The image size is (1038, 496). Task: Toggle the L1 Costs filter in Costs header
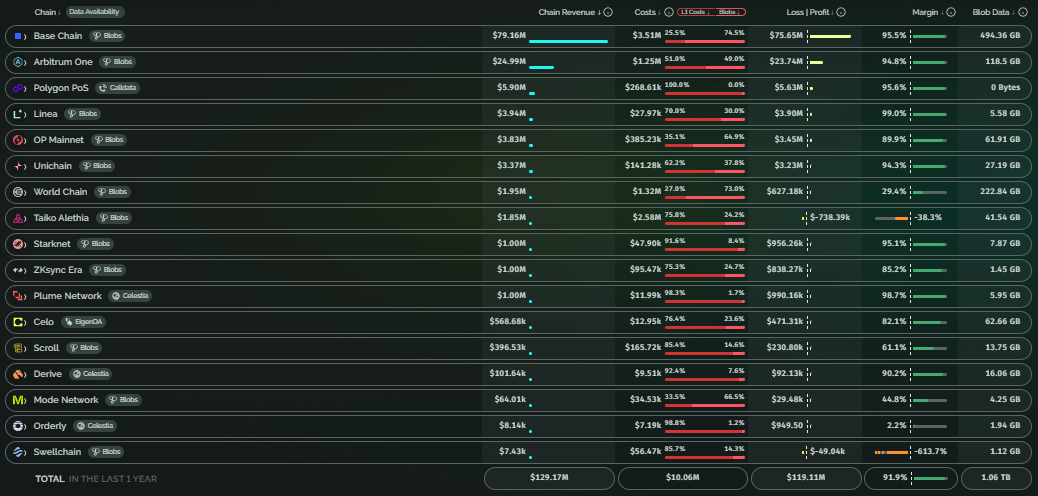(694, 12)
